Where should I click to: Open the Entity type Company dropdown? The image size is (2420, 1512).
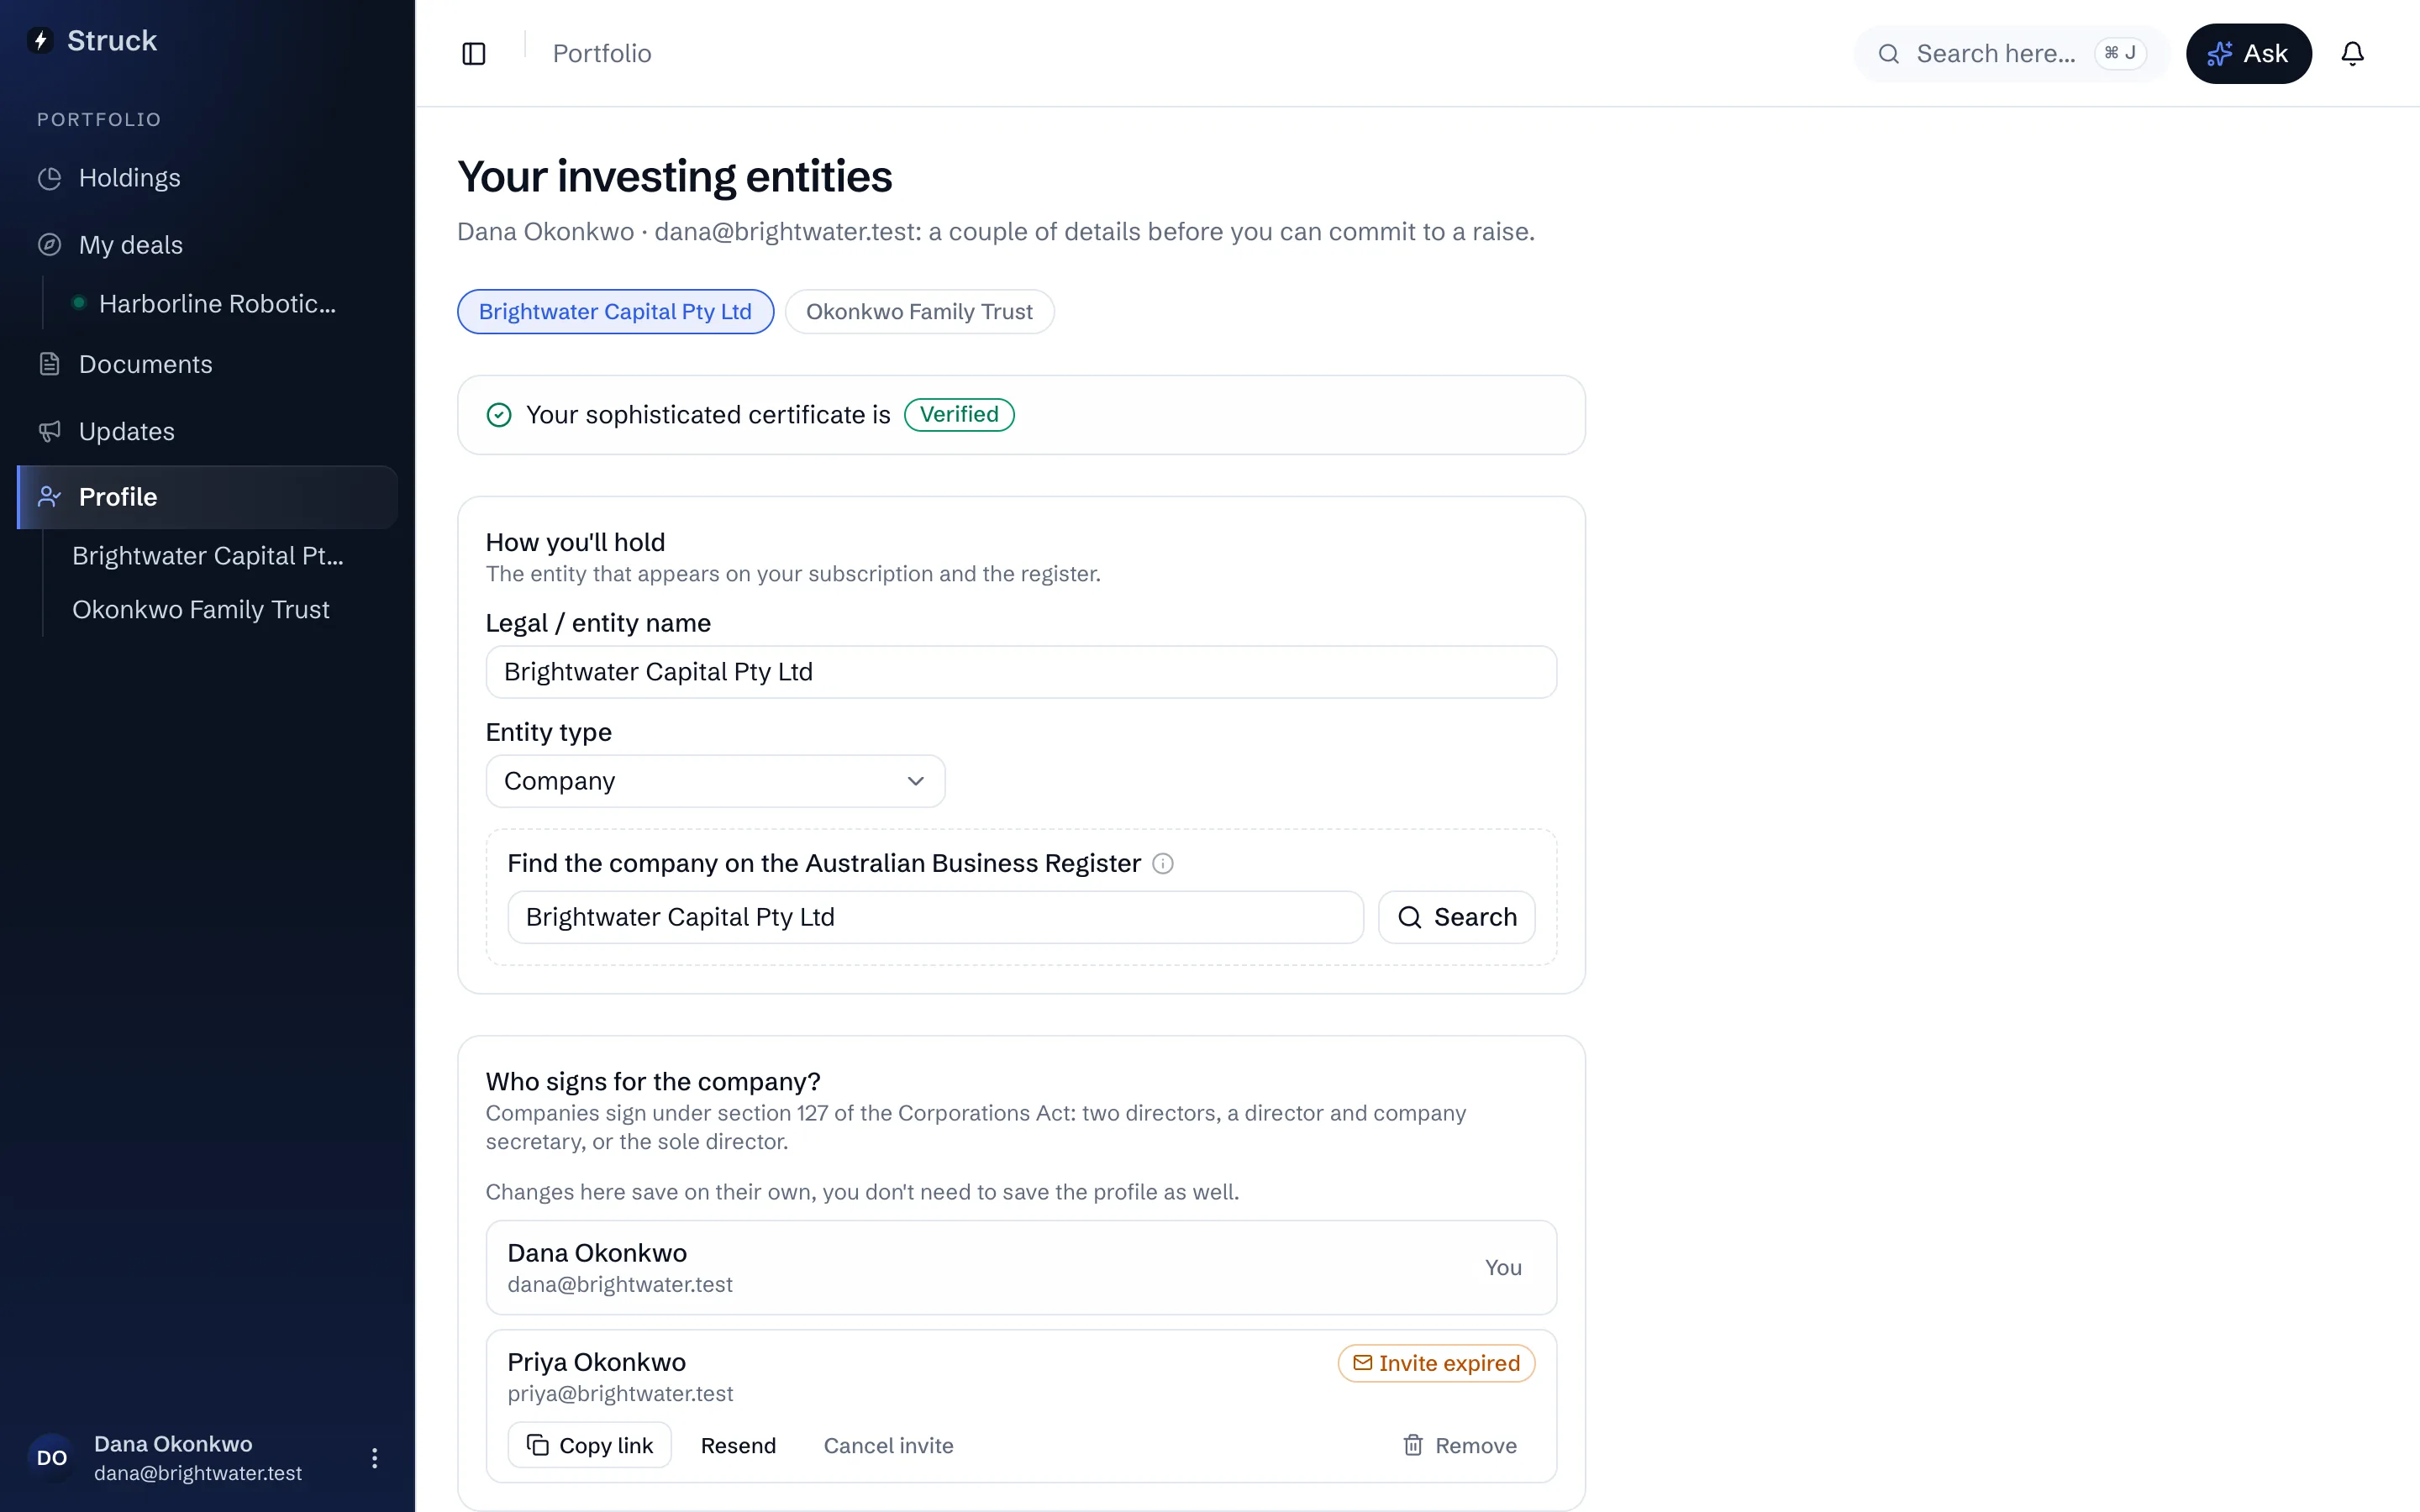click(715, 781)
